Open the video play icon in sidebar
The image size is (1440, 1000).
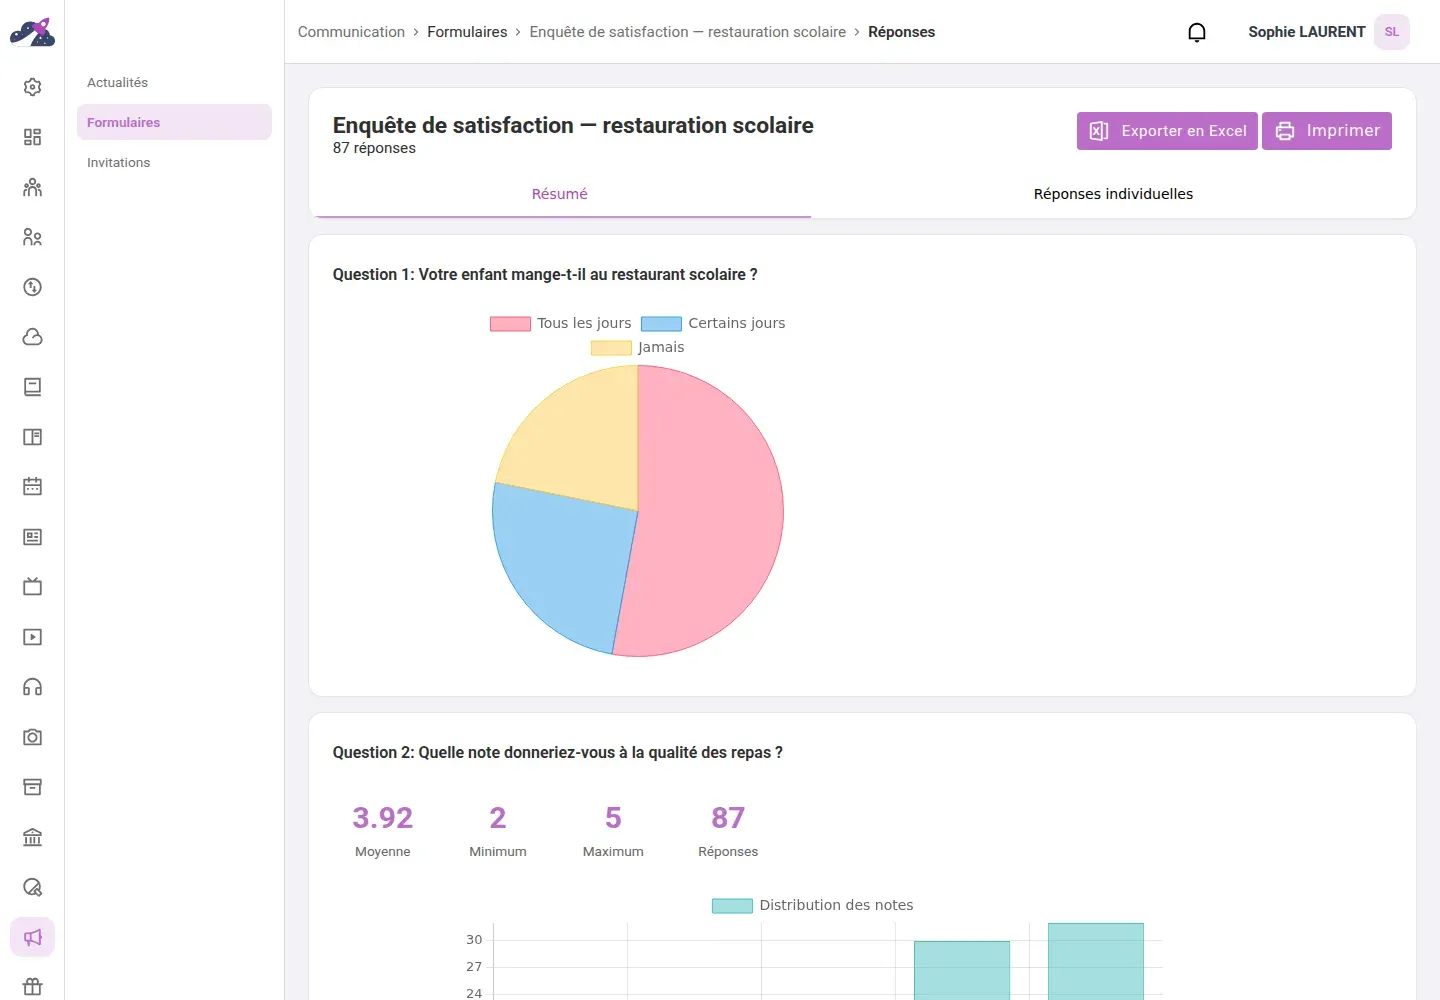tap(32, 637)
